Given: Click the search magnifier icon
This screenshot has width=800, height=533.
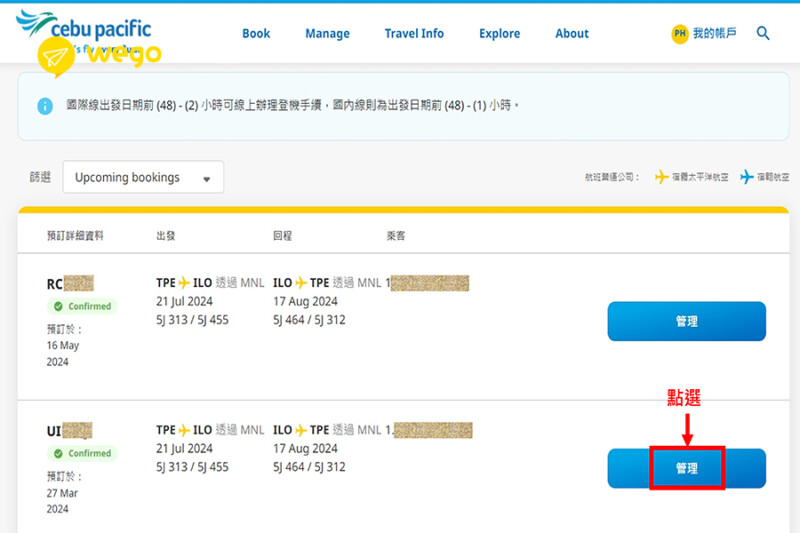Looking at the screenshot, I should (763, 33).
